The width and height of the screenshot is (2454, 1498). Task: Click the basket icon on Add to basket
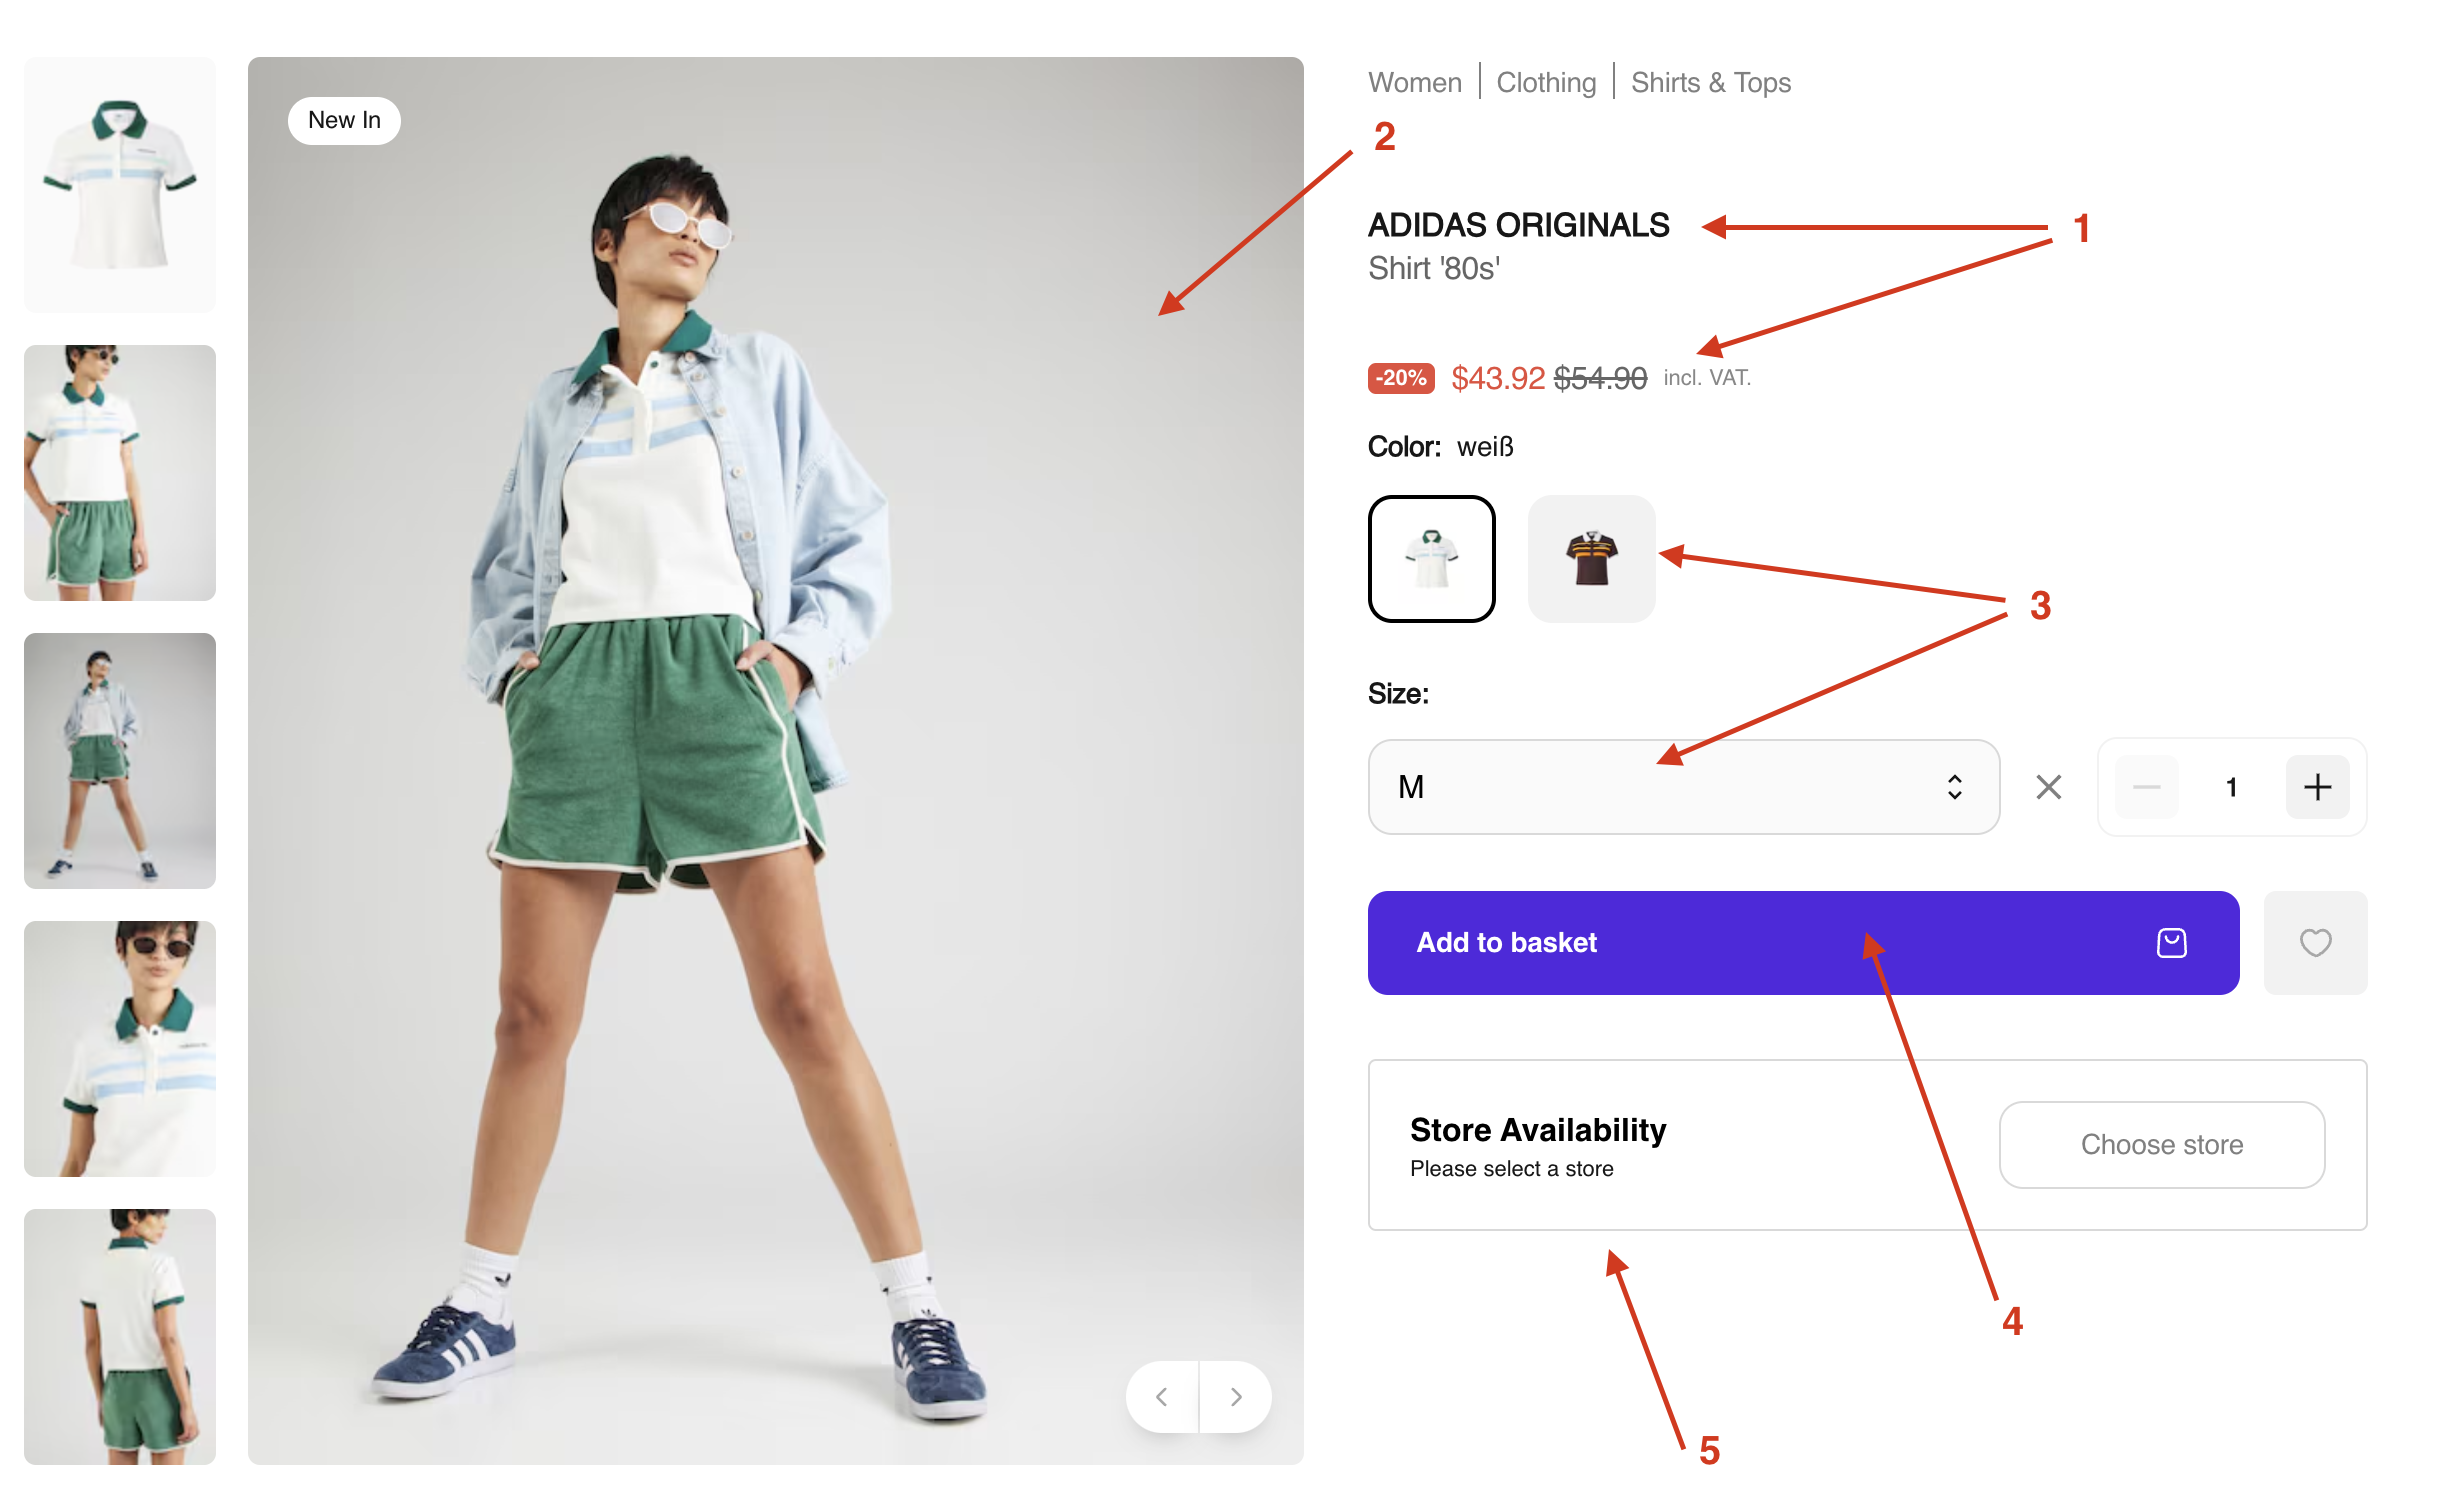pos(2171,942)
